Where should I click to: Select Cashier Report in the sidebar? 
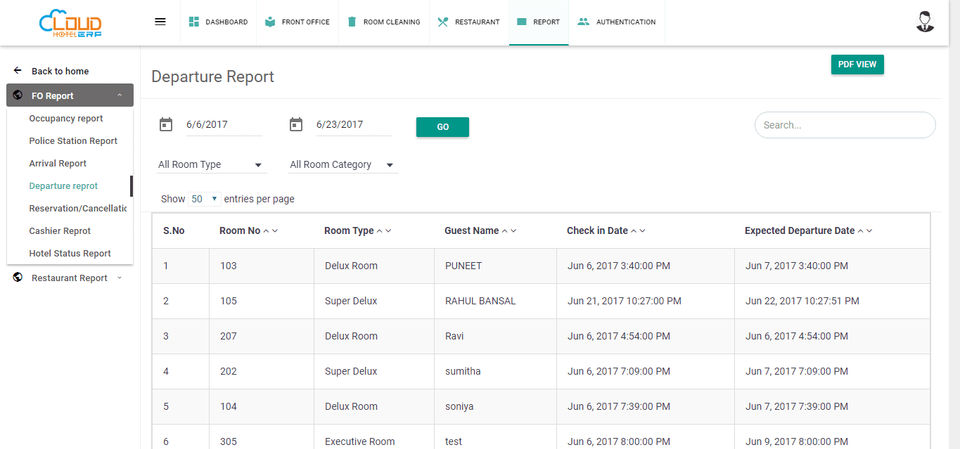(x=60, y=231)
